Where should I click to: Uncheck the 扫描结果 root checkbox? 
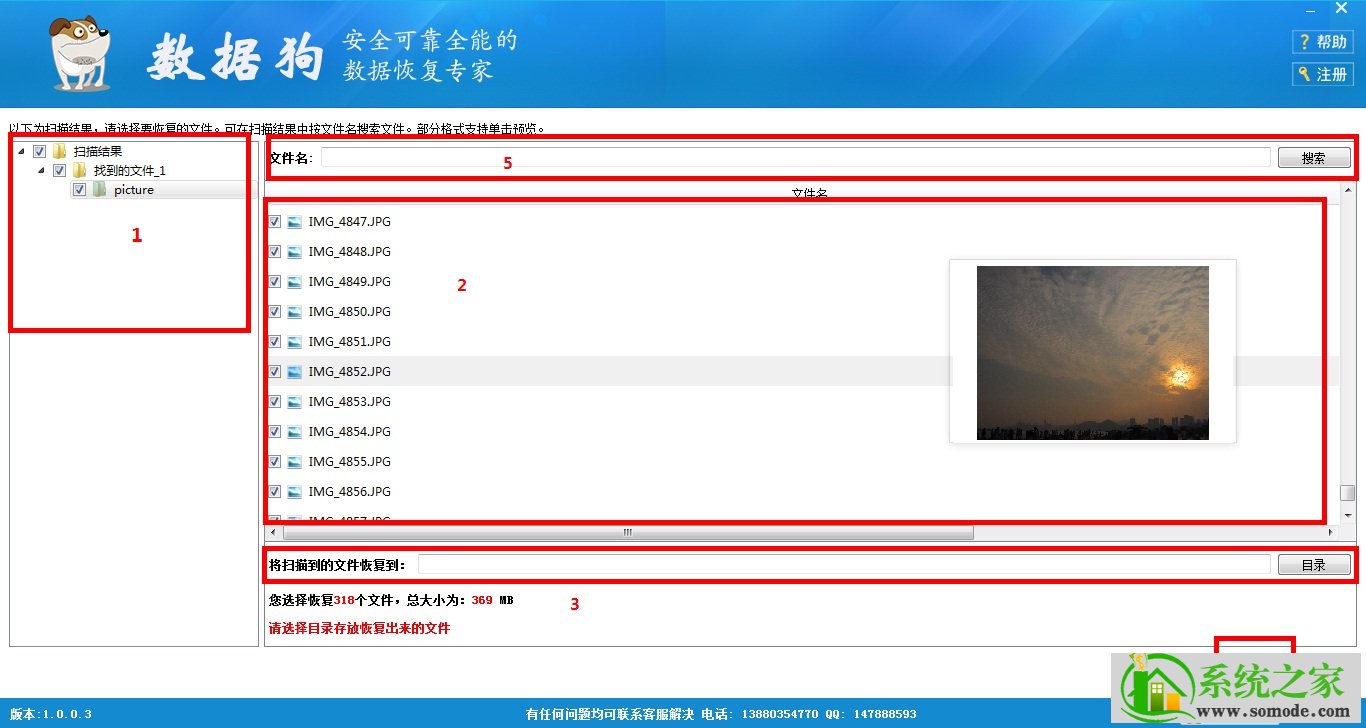[x=39, y=151]
